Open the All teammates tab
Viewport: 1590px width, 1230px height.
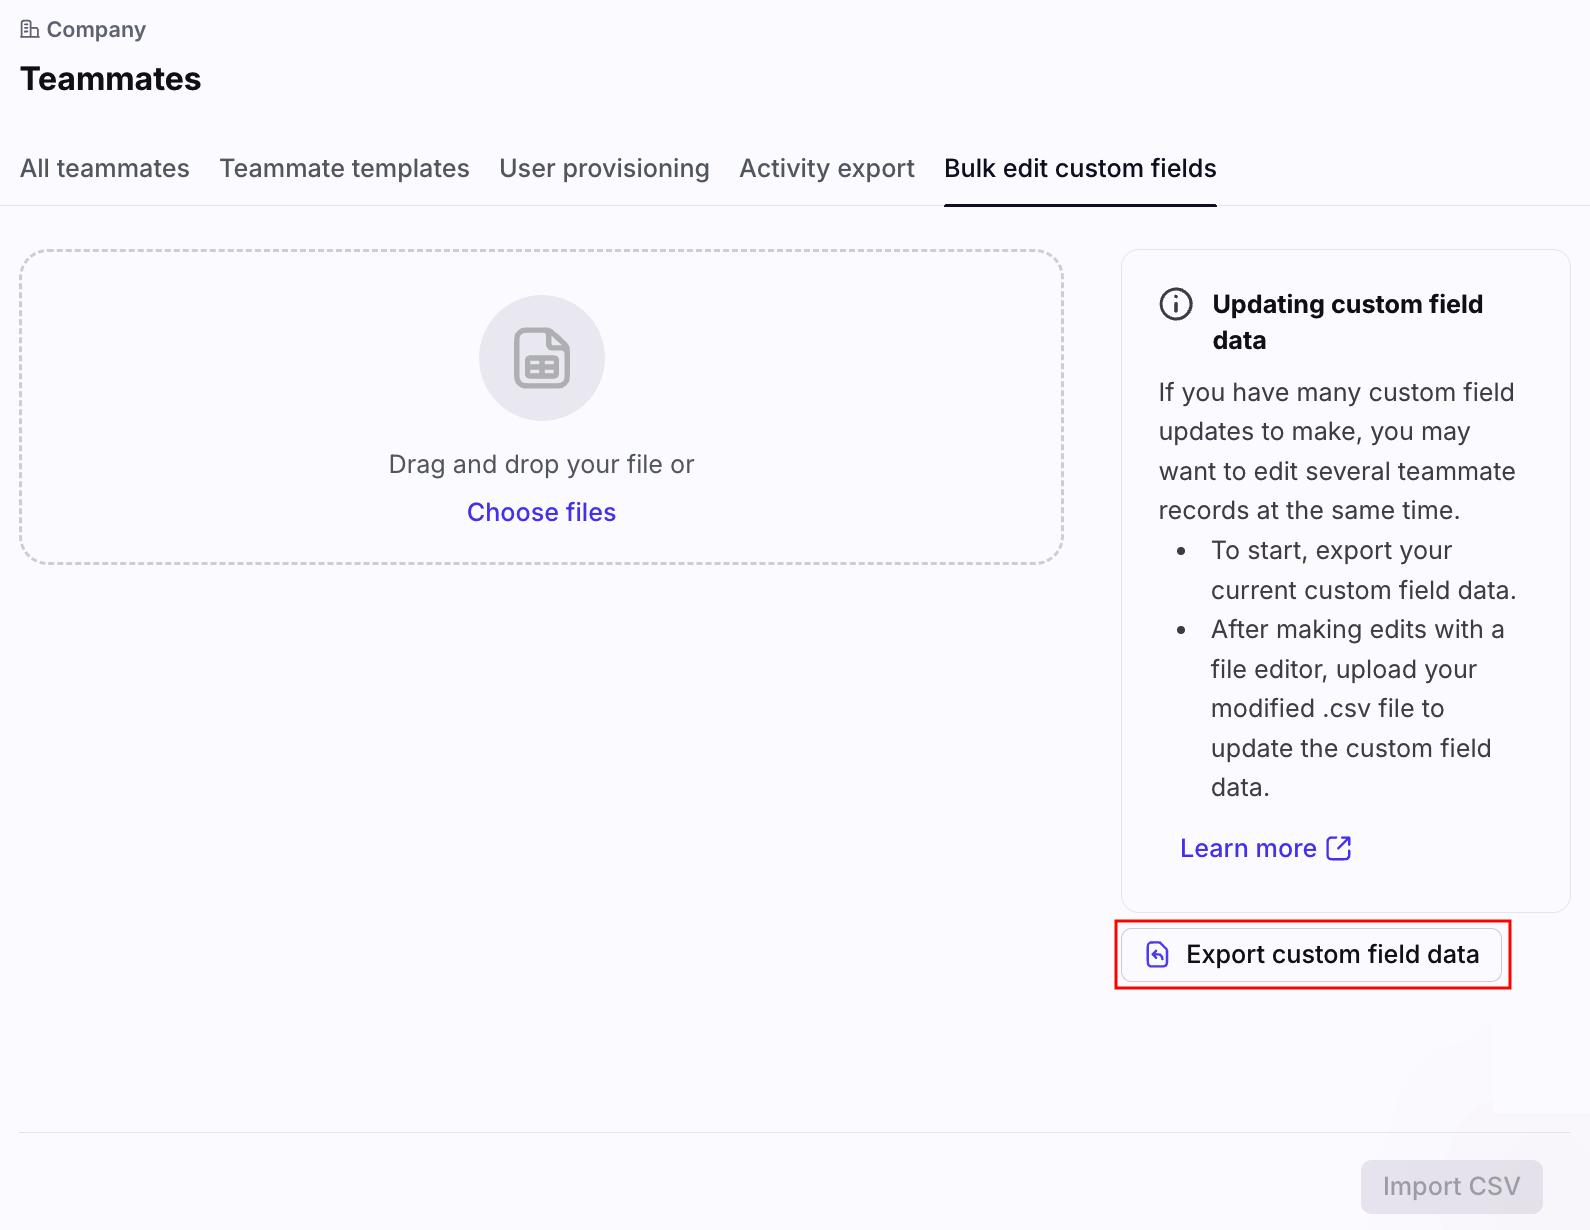click(105, 168)
